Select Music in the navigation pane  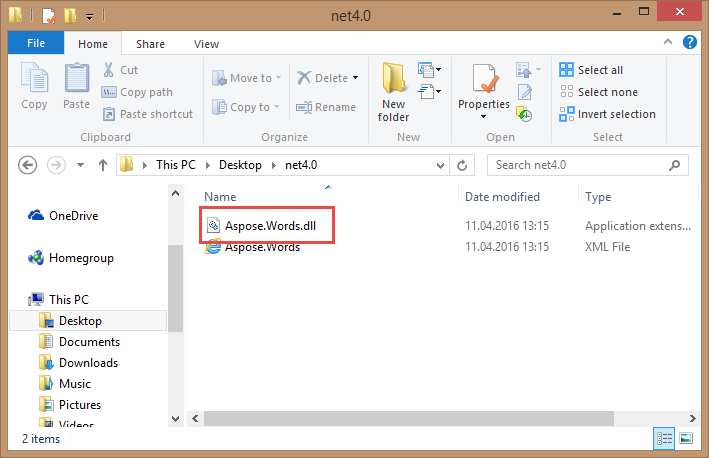65,383
